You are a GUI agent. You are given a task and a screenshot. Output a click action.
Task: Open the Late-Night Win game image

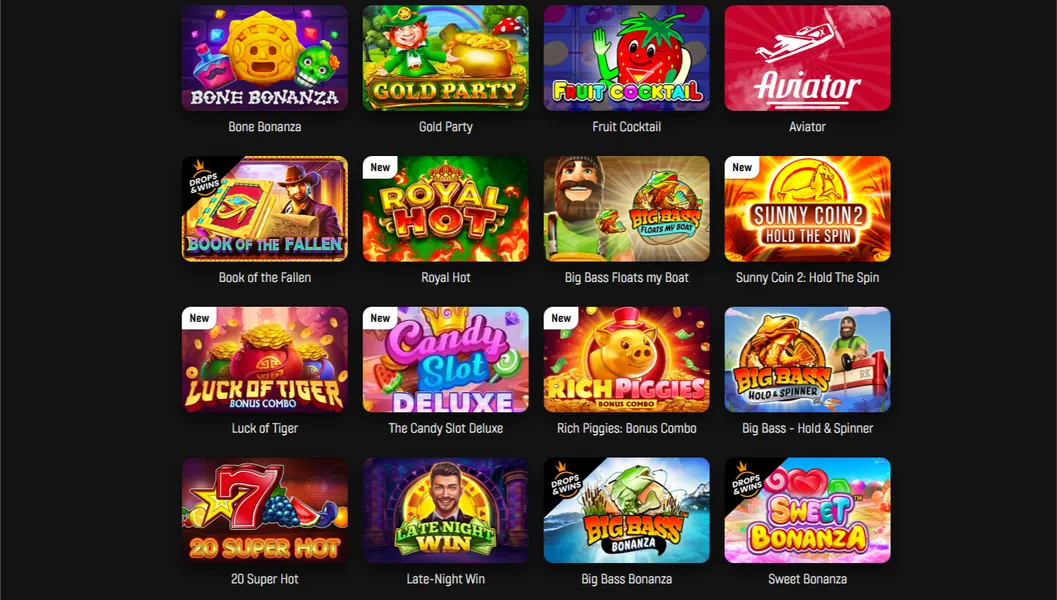point(446,510)
